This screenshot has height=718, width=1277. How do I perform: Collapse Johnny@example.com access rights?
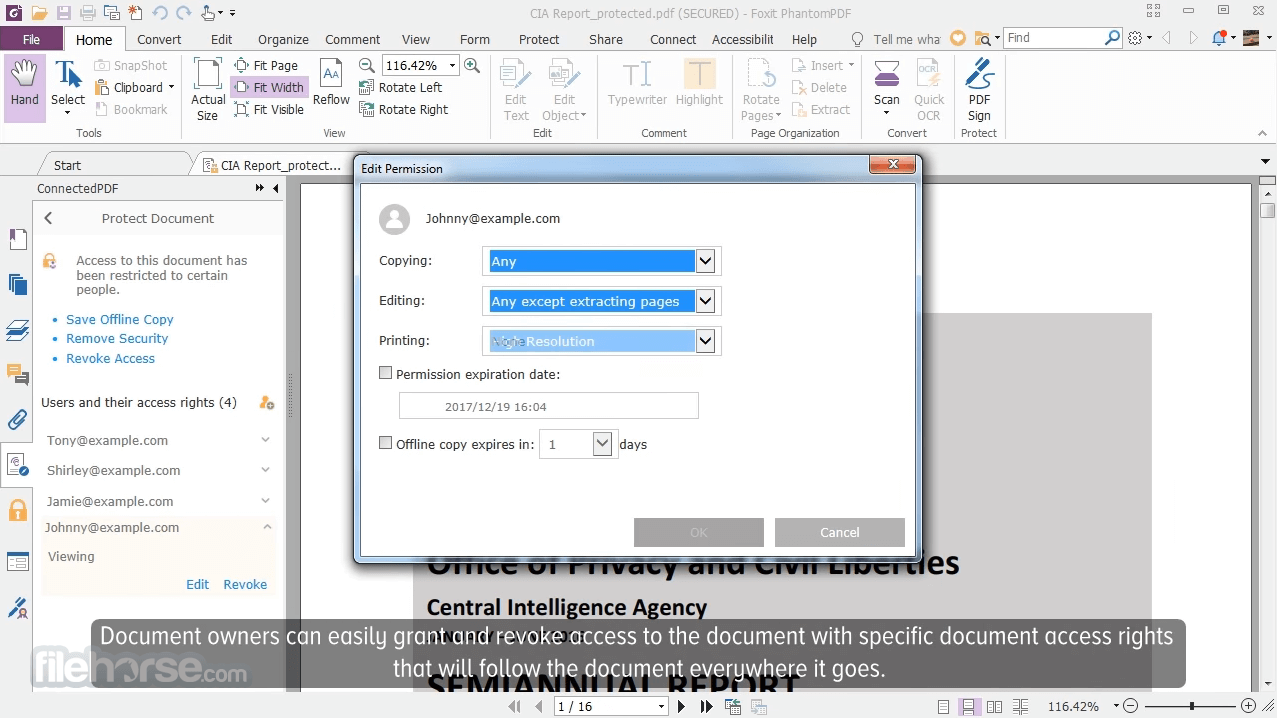coord(266,527)
